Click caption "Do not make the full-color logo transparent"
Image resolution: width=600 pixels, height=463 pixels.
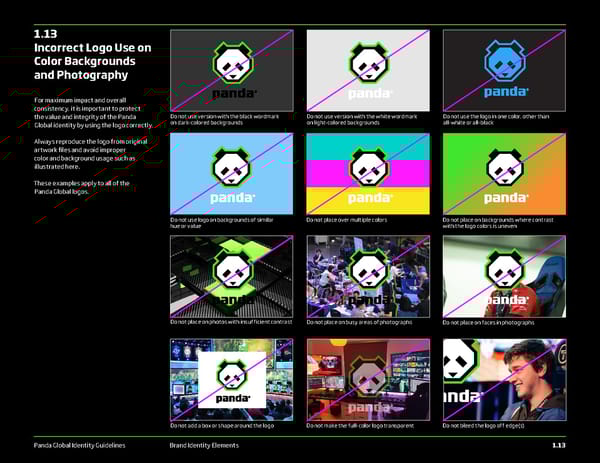(x=360, y=426)
